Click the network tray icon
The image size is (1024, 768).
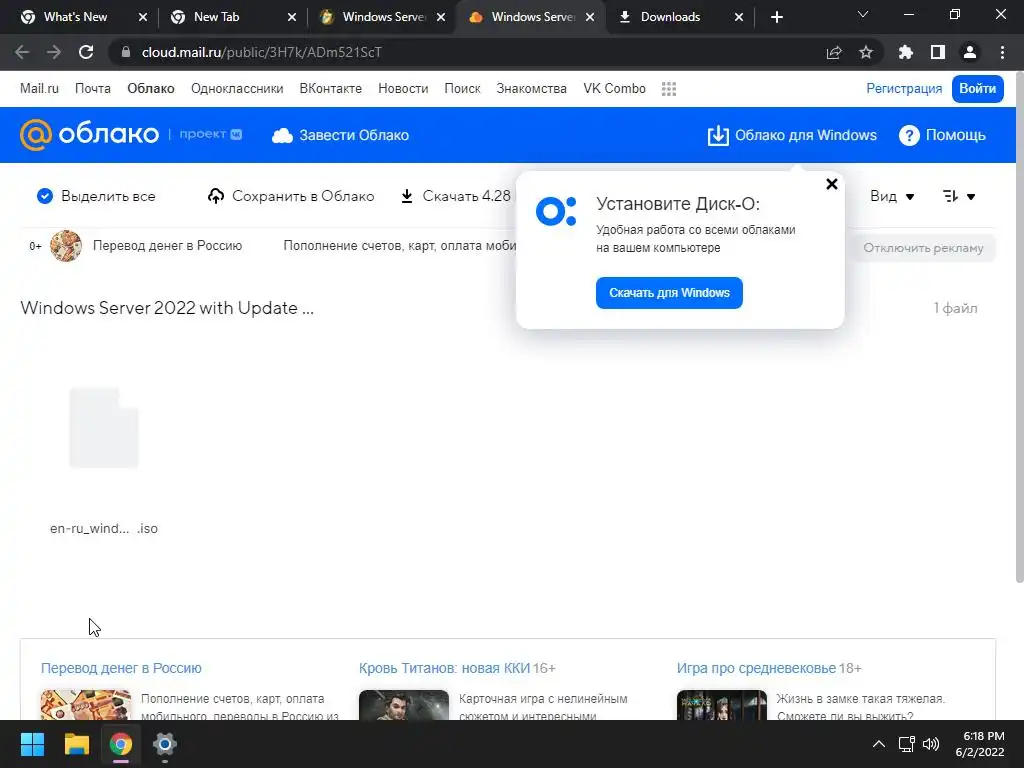point(906,744)
